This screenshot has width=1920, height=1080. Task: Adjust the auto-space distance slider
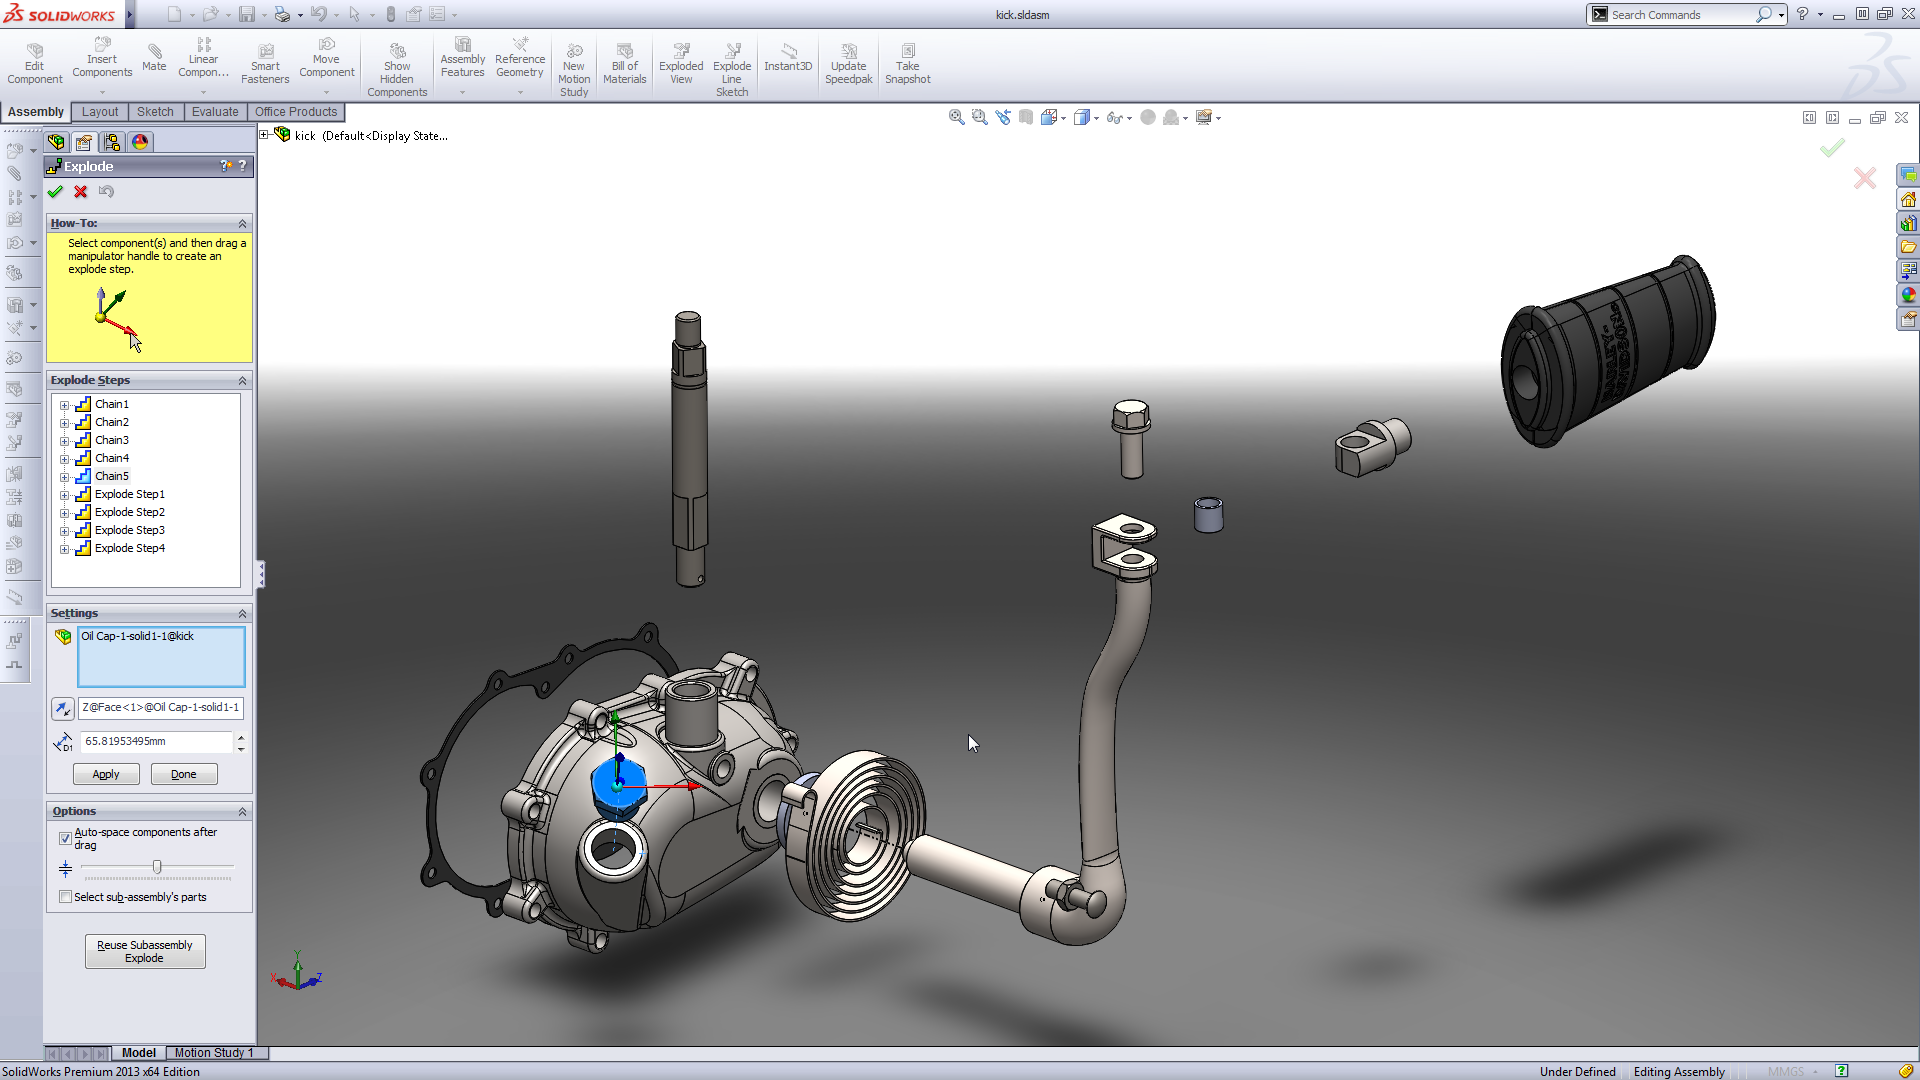point(157,866)
